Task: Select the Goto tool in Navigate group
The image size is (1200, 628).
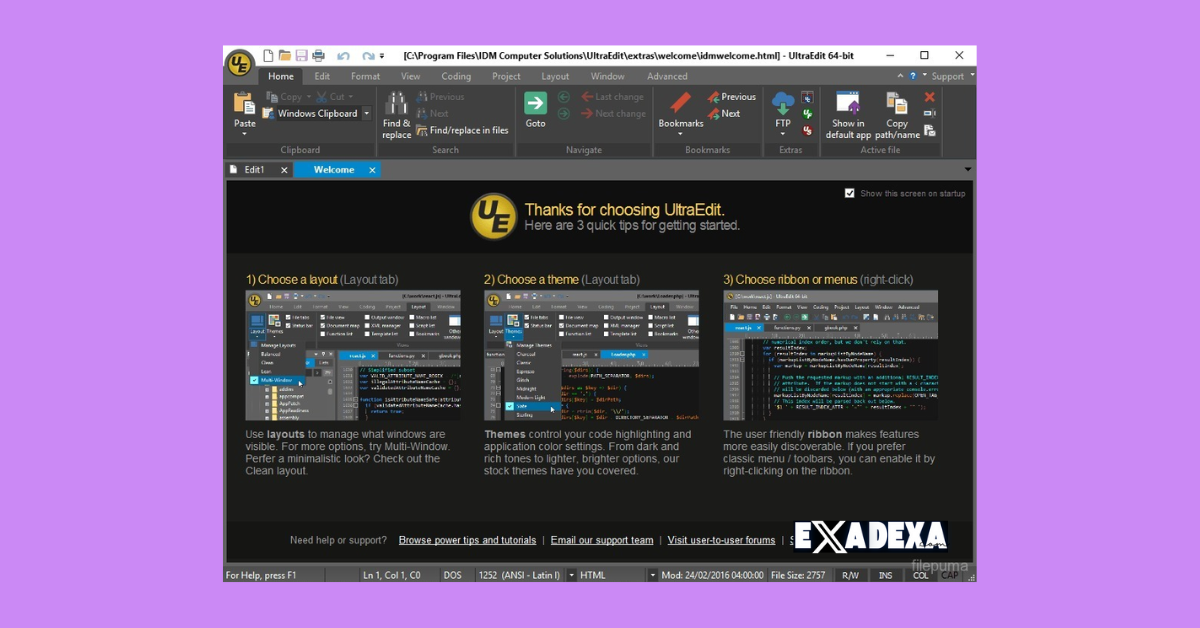Action: (x=535, y=110)
